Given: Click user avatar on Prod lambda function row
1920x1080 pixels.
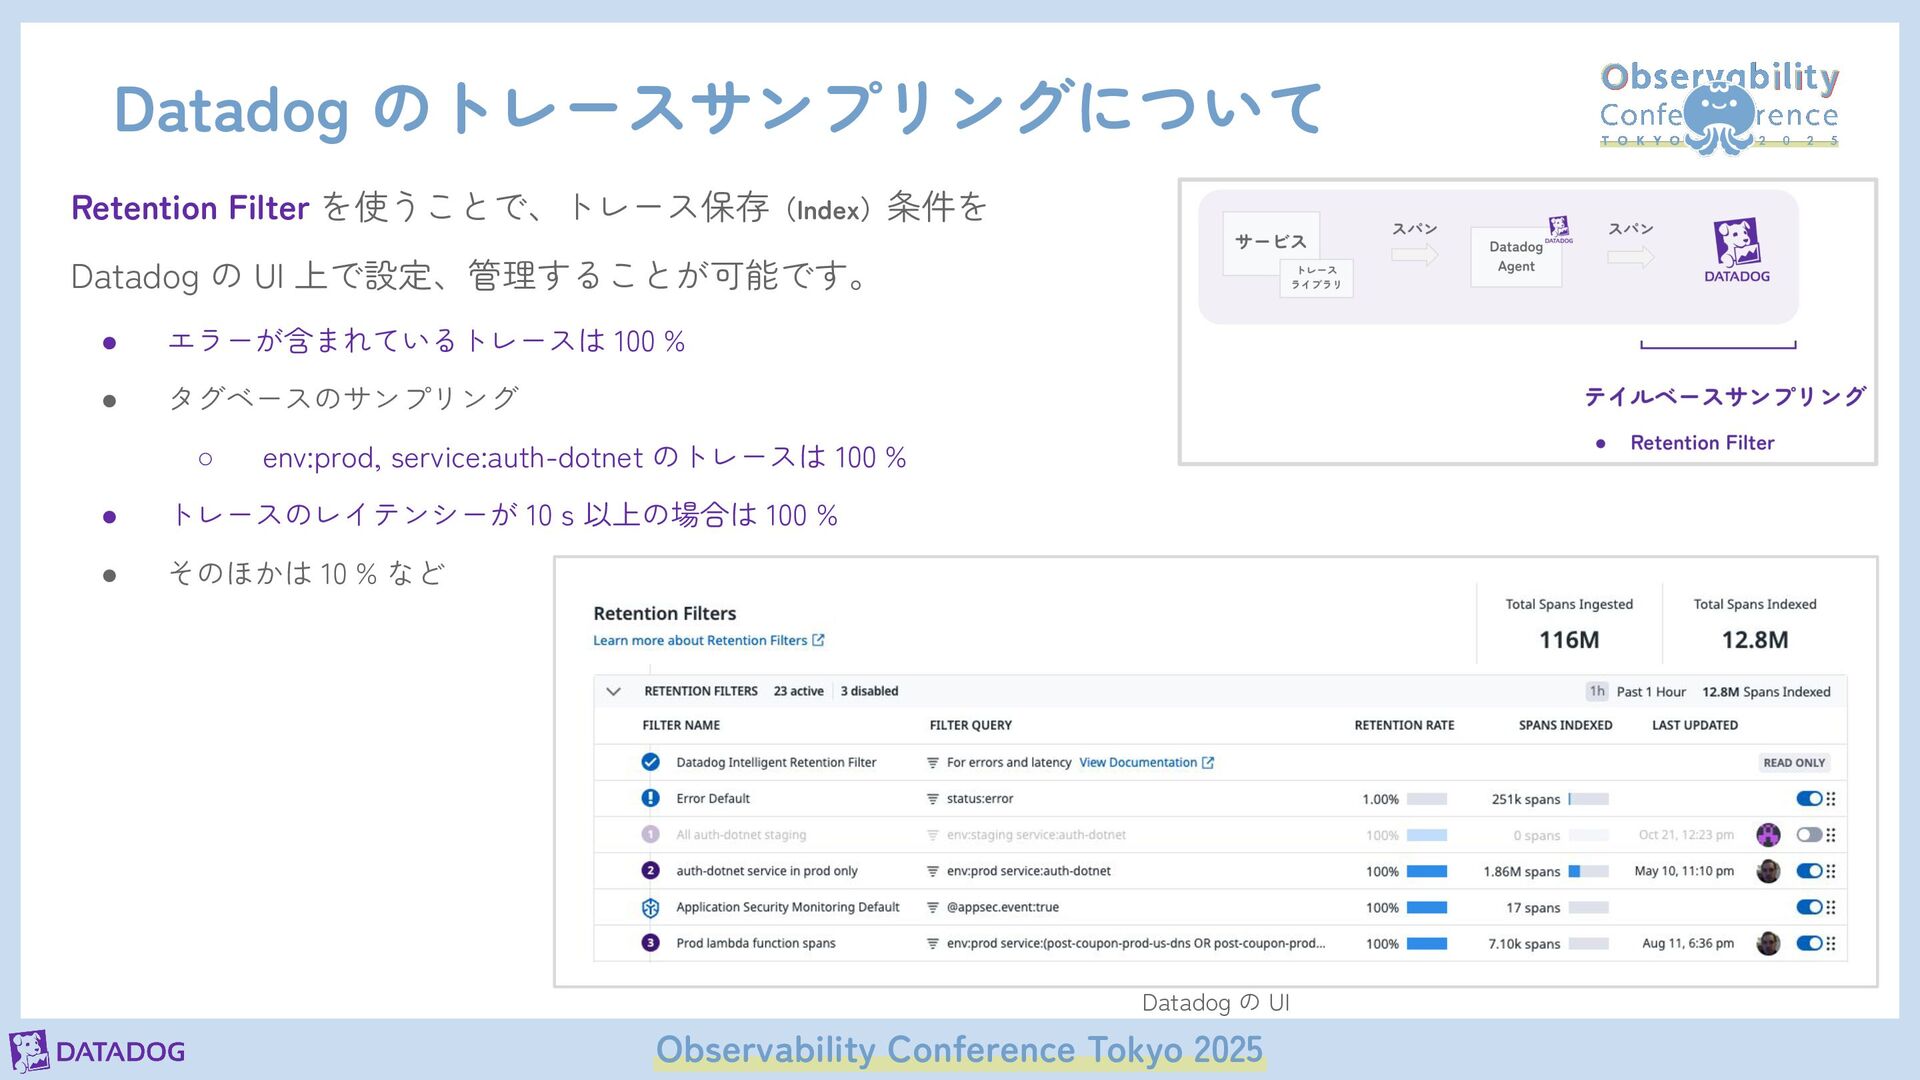Looking at the screenshot, I should tap(1768, 943).
